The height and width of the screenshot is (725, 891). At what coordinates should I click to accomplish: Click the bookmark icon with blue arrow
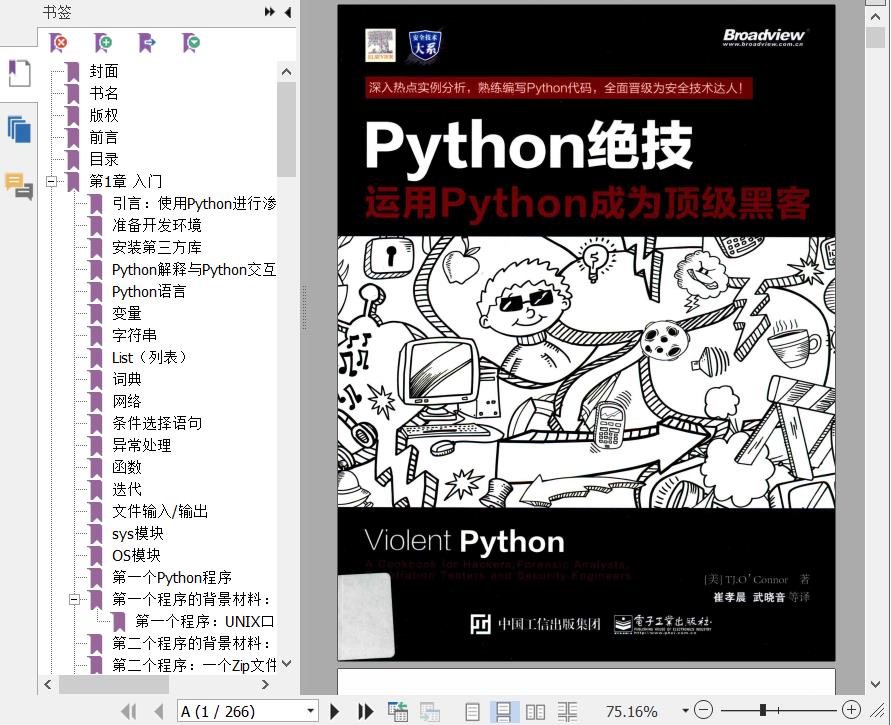tap(147, 43)
